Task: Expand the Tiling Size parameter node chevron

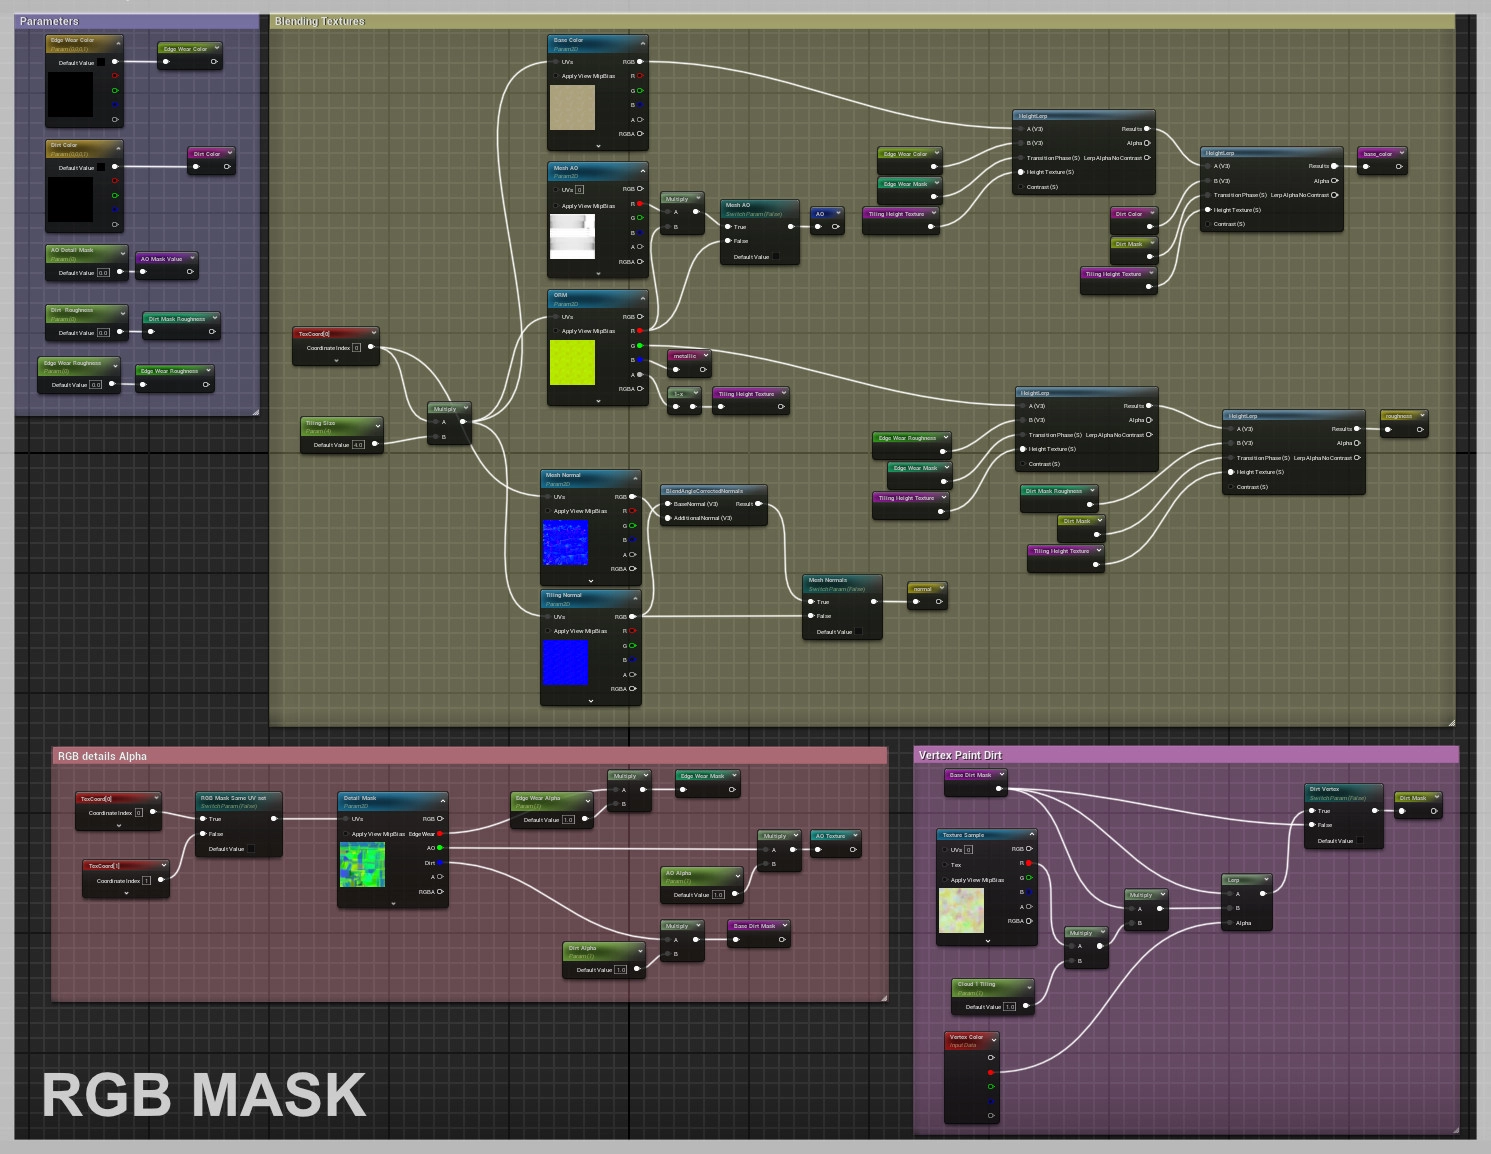Action: tap(377, 425)
